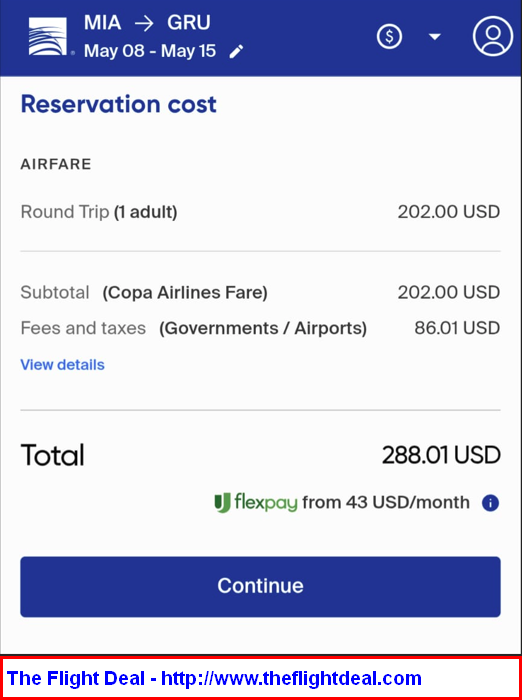Edit trip dates with the pencil icon
522x700 pixels.
click(236, 51)
